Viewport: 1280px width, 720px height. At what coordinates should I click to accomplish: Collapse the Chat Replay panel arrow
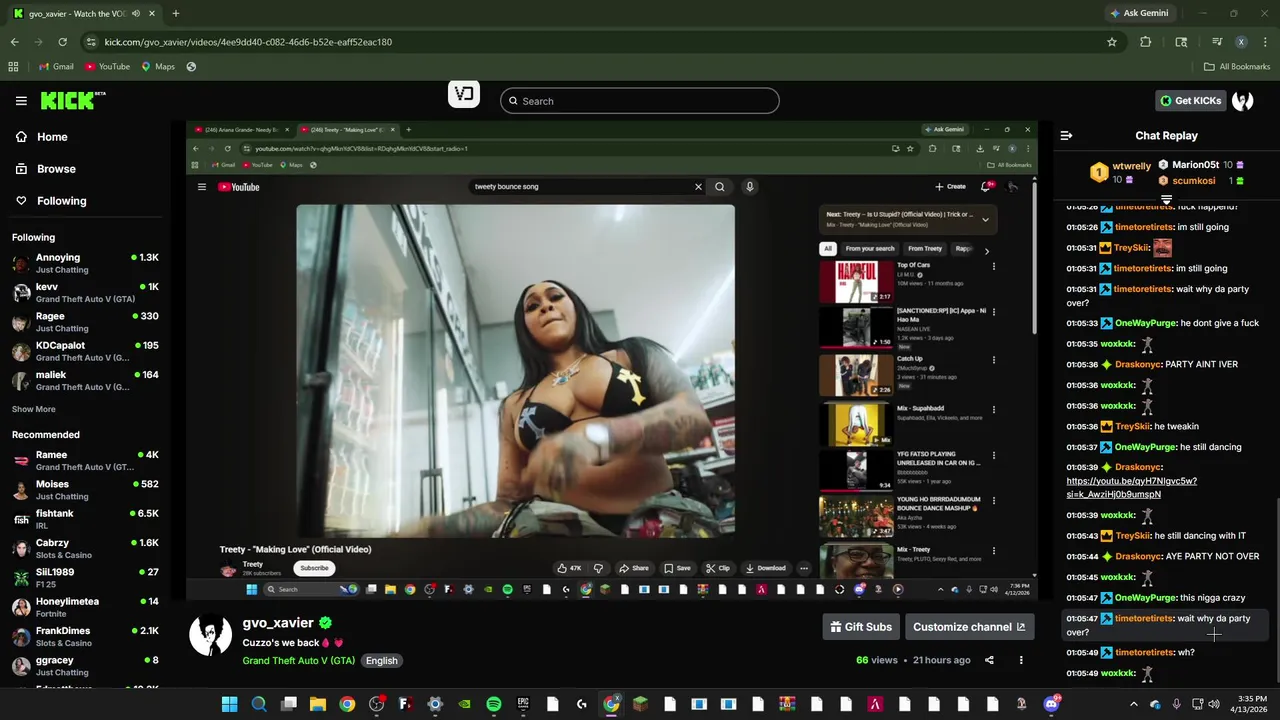(1066, 136)
